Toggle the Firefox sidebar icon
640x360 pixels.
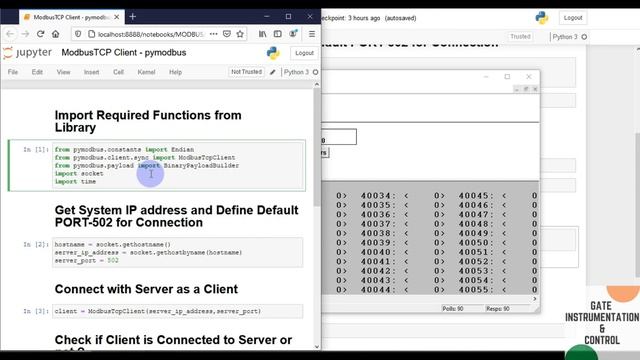point(278,34)
